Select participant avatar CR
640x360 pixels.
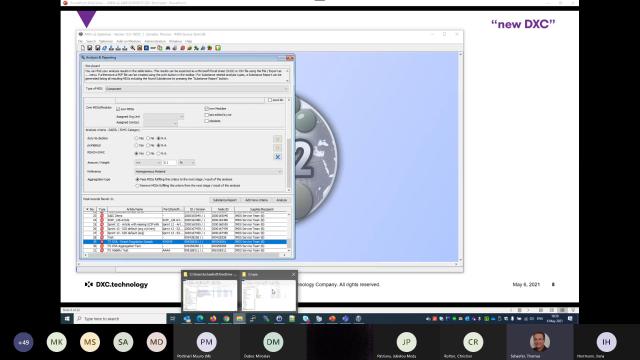[x=473, y=342]
